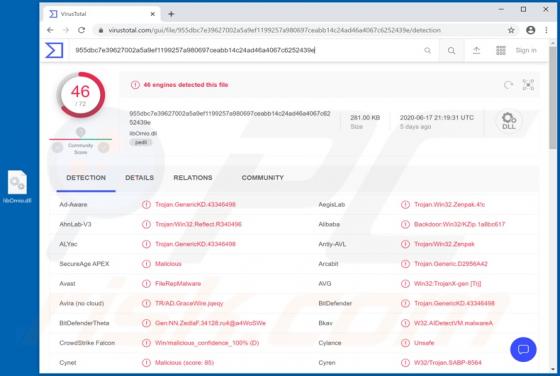Click the Sign in link
Viewport: 560px width, 376px height.
[526, 50]
